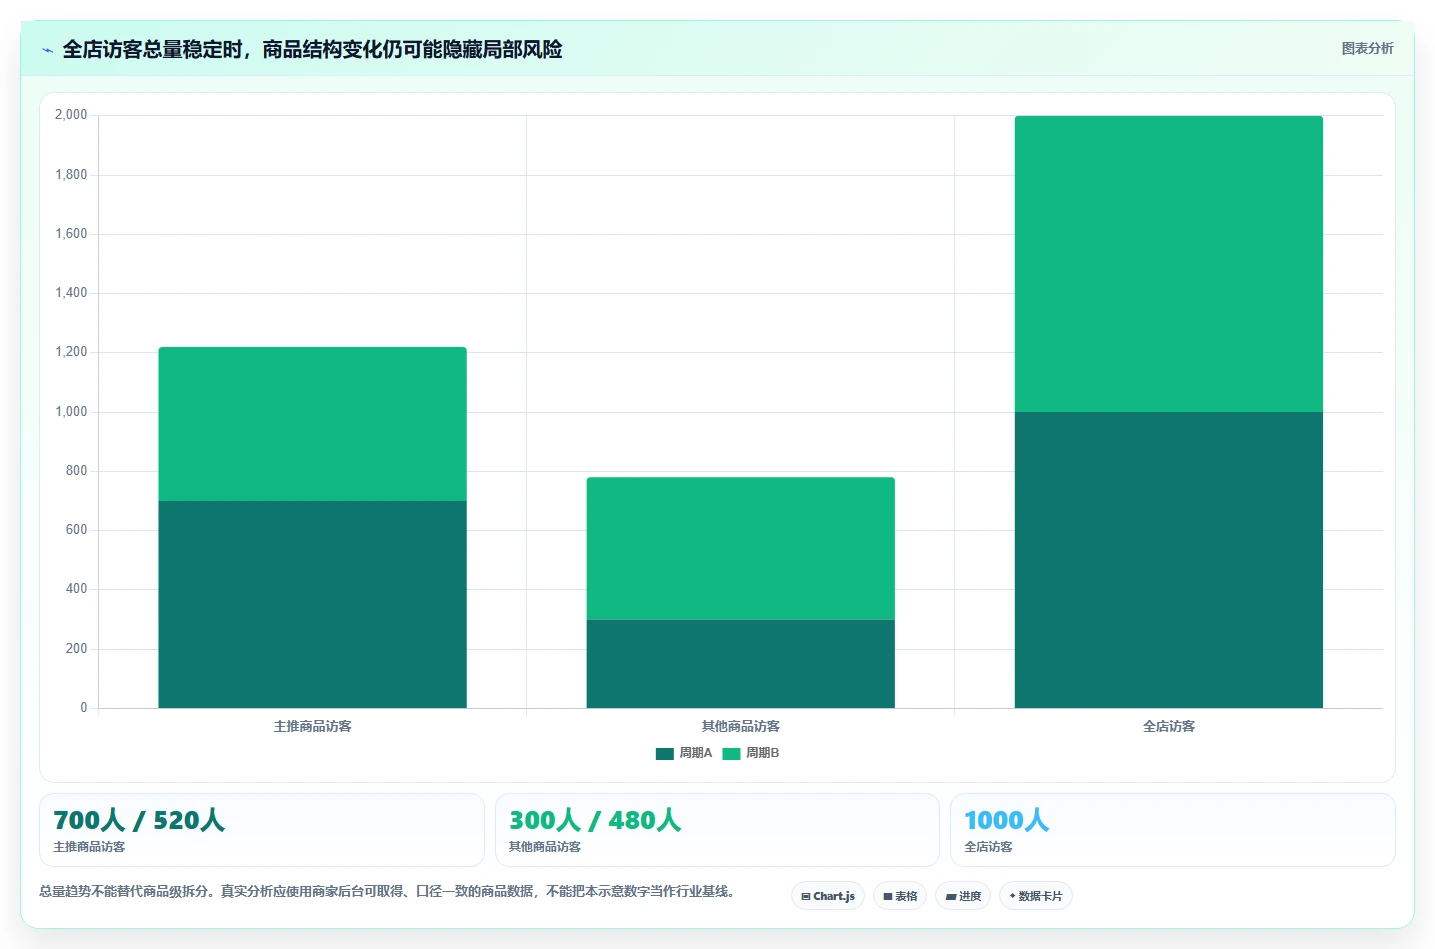Click the 图表分析 tag at top right
This screenshot has width=1435, height=949.
1367,48
